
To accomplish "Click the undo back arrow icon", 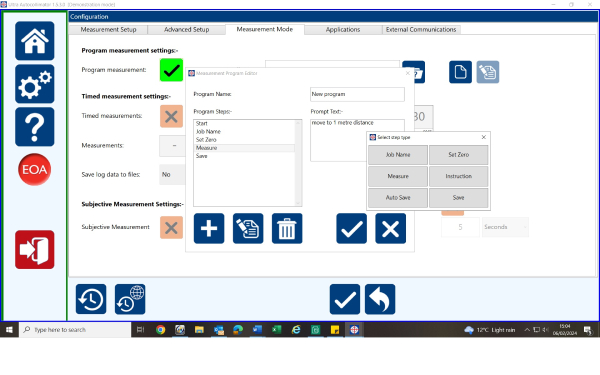I will point(380,299).
